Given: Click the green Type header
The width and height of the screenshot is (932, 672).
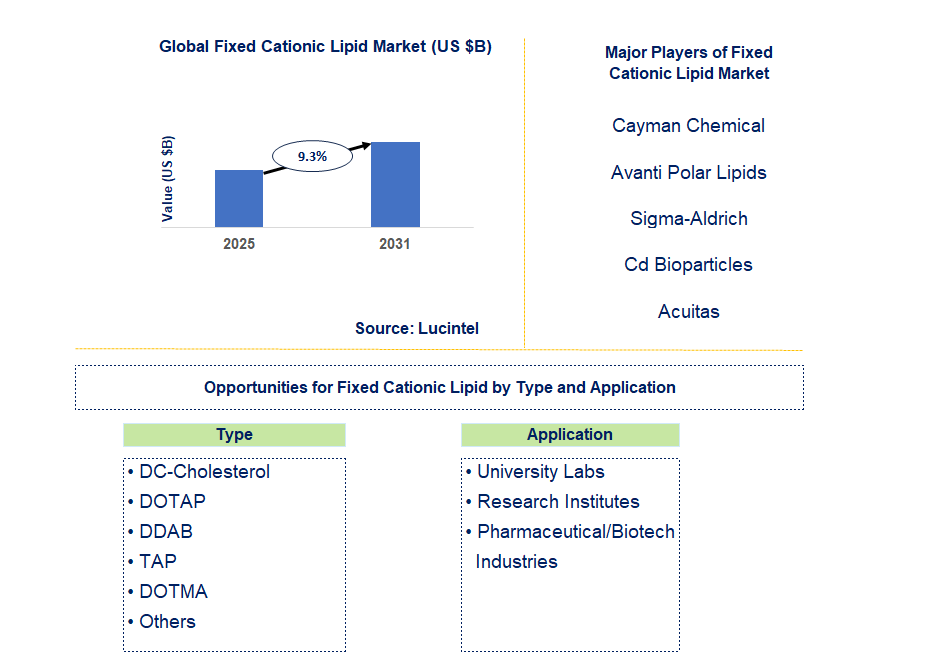Looking at the screenshot, I should point(234,435).
